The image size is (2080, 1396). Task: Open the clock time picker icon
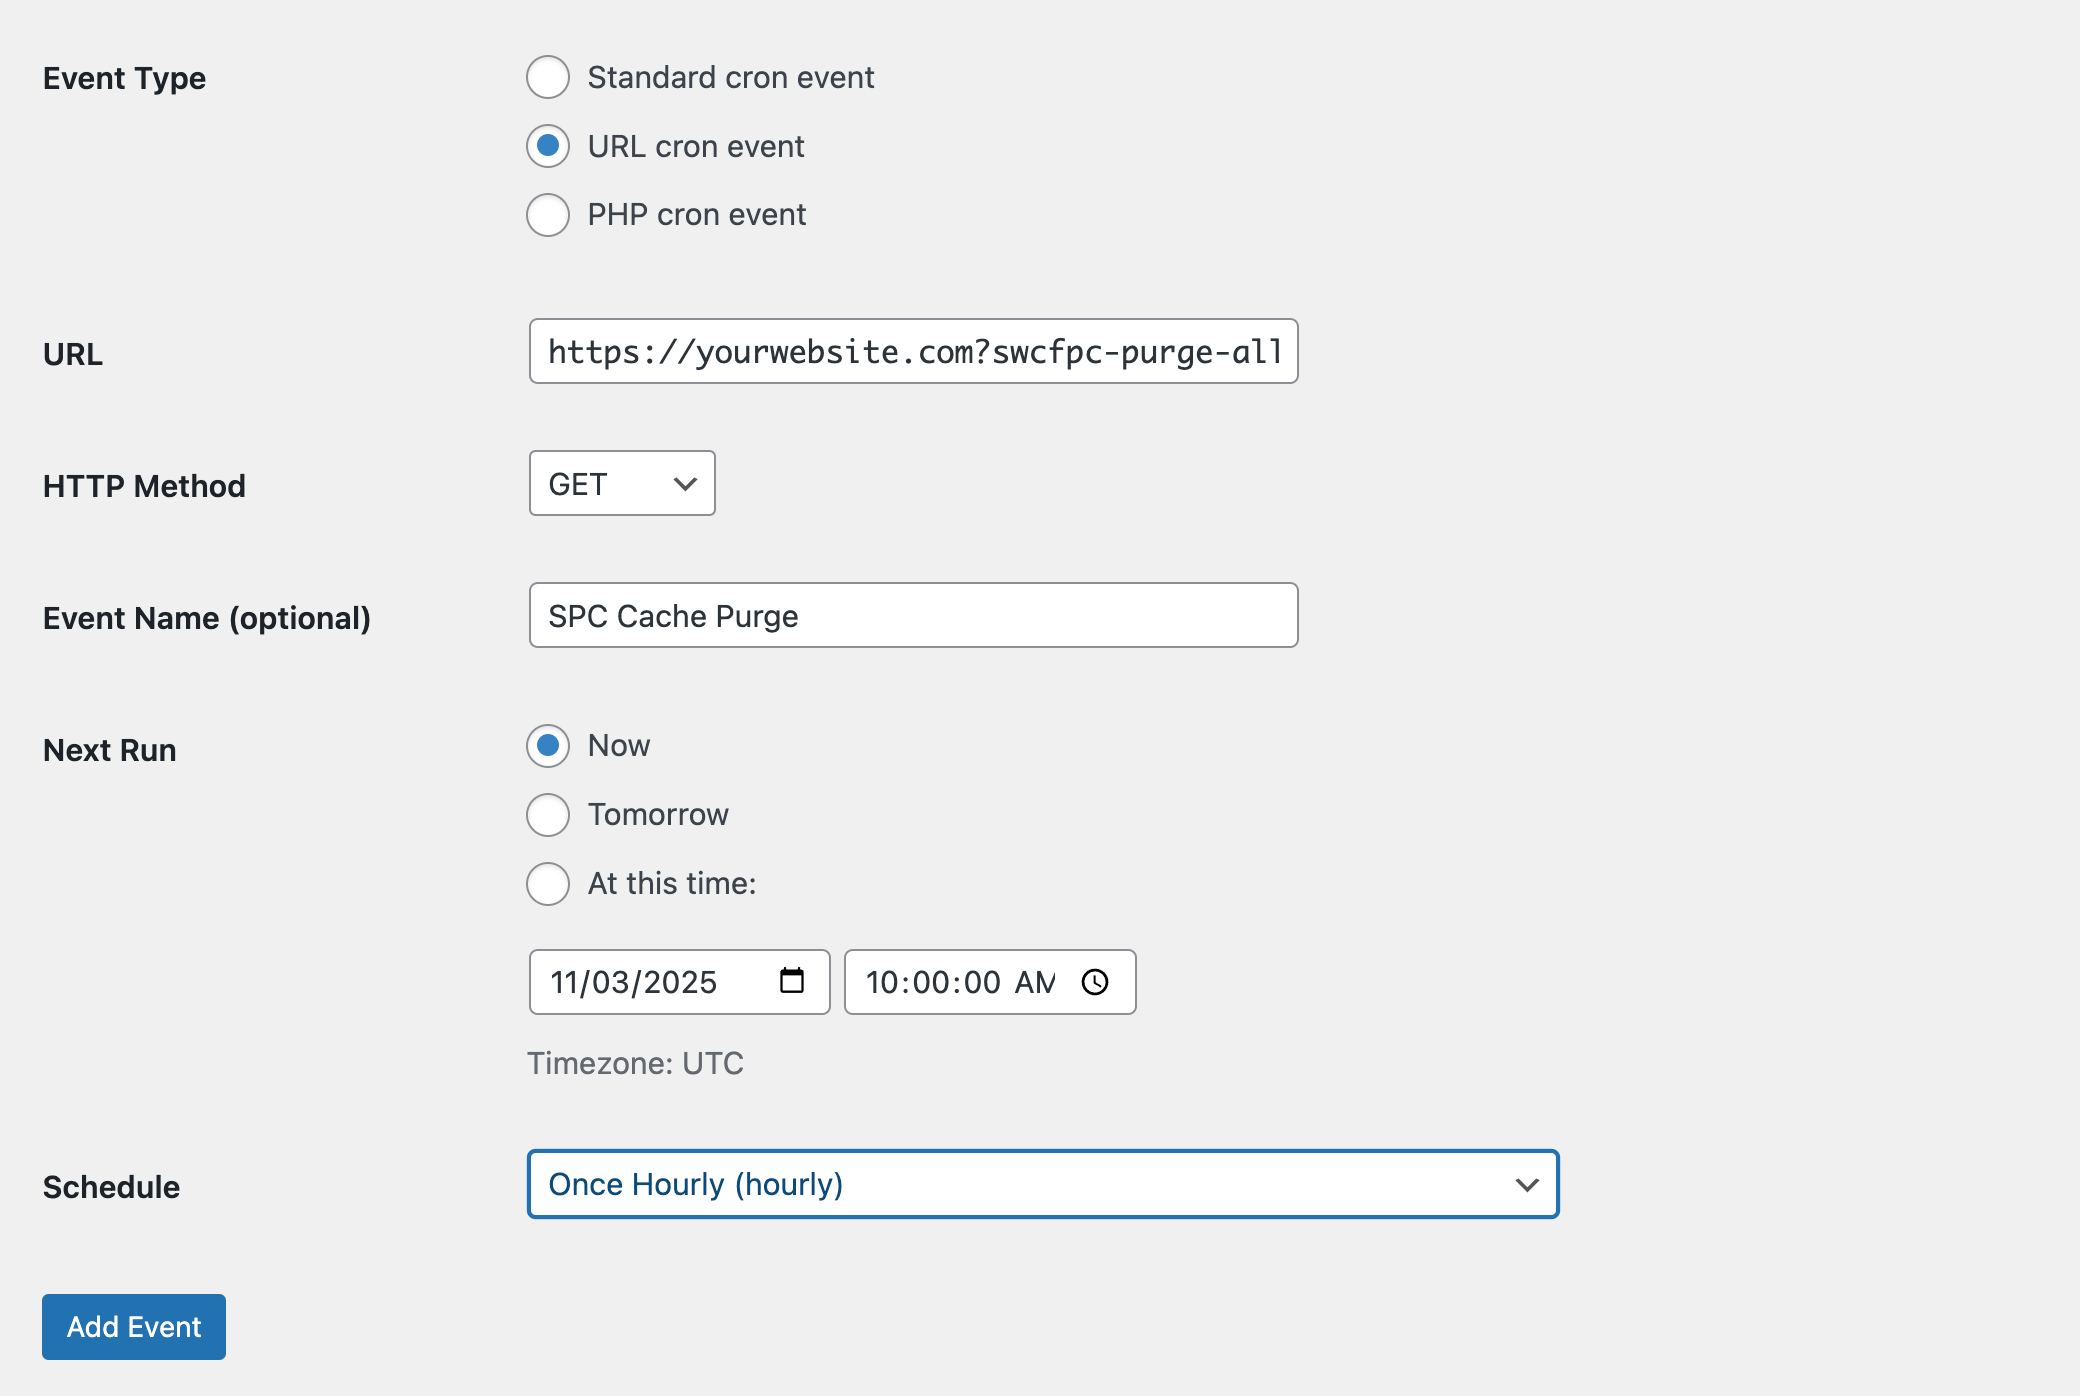(1095, 982)
